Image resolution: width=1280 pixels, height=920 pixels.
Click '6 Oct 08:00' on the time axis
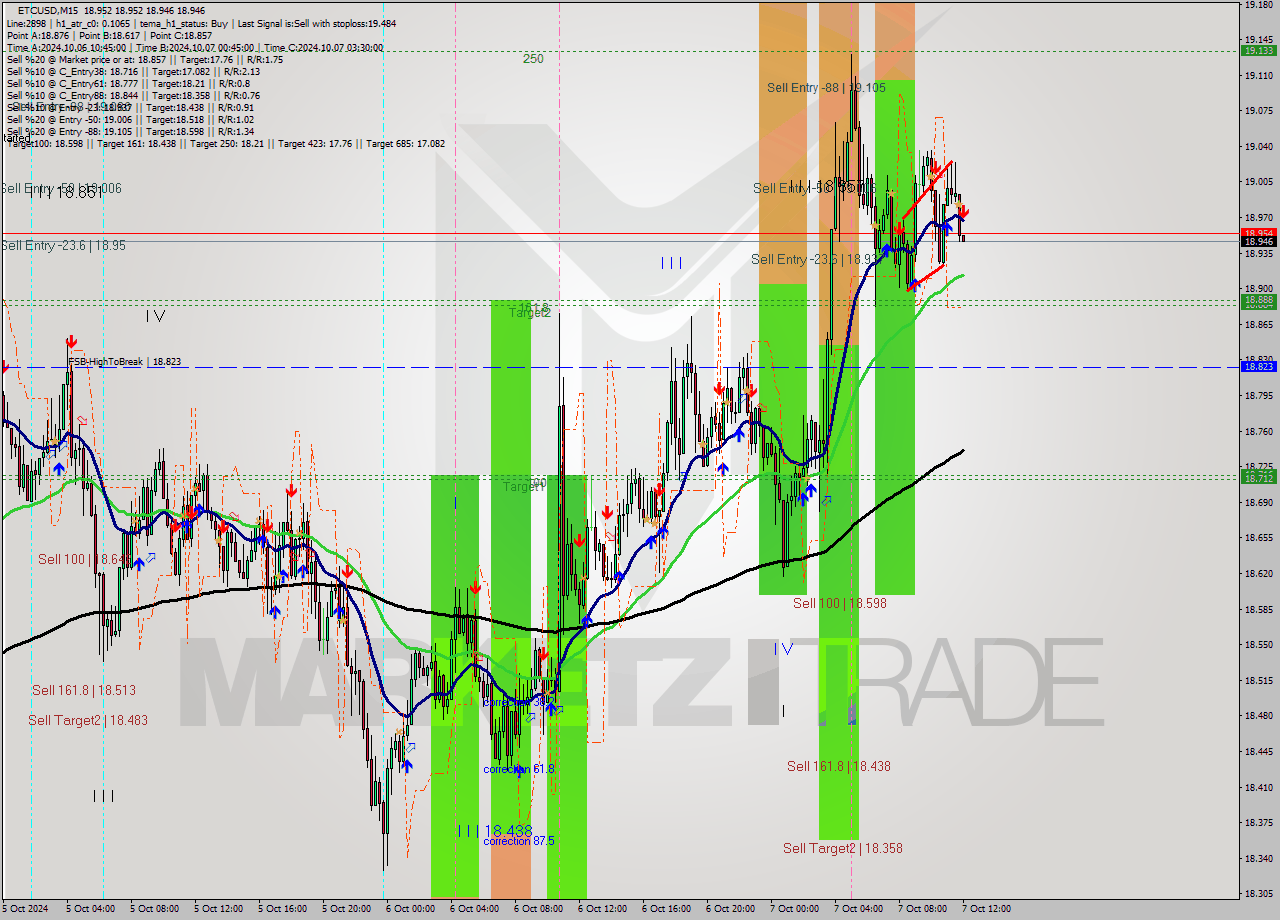click(x=539, y=909)
